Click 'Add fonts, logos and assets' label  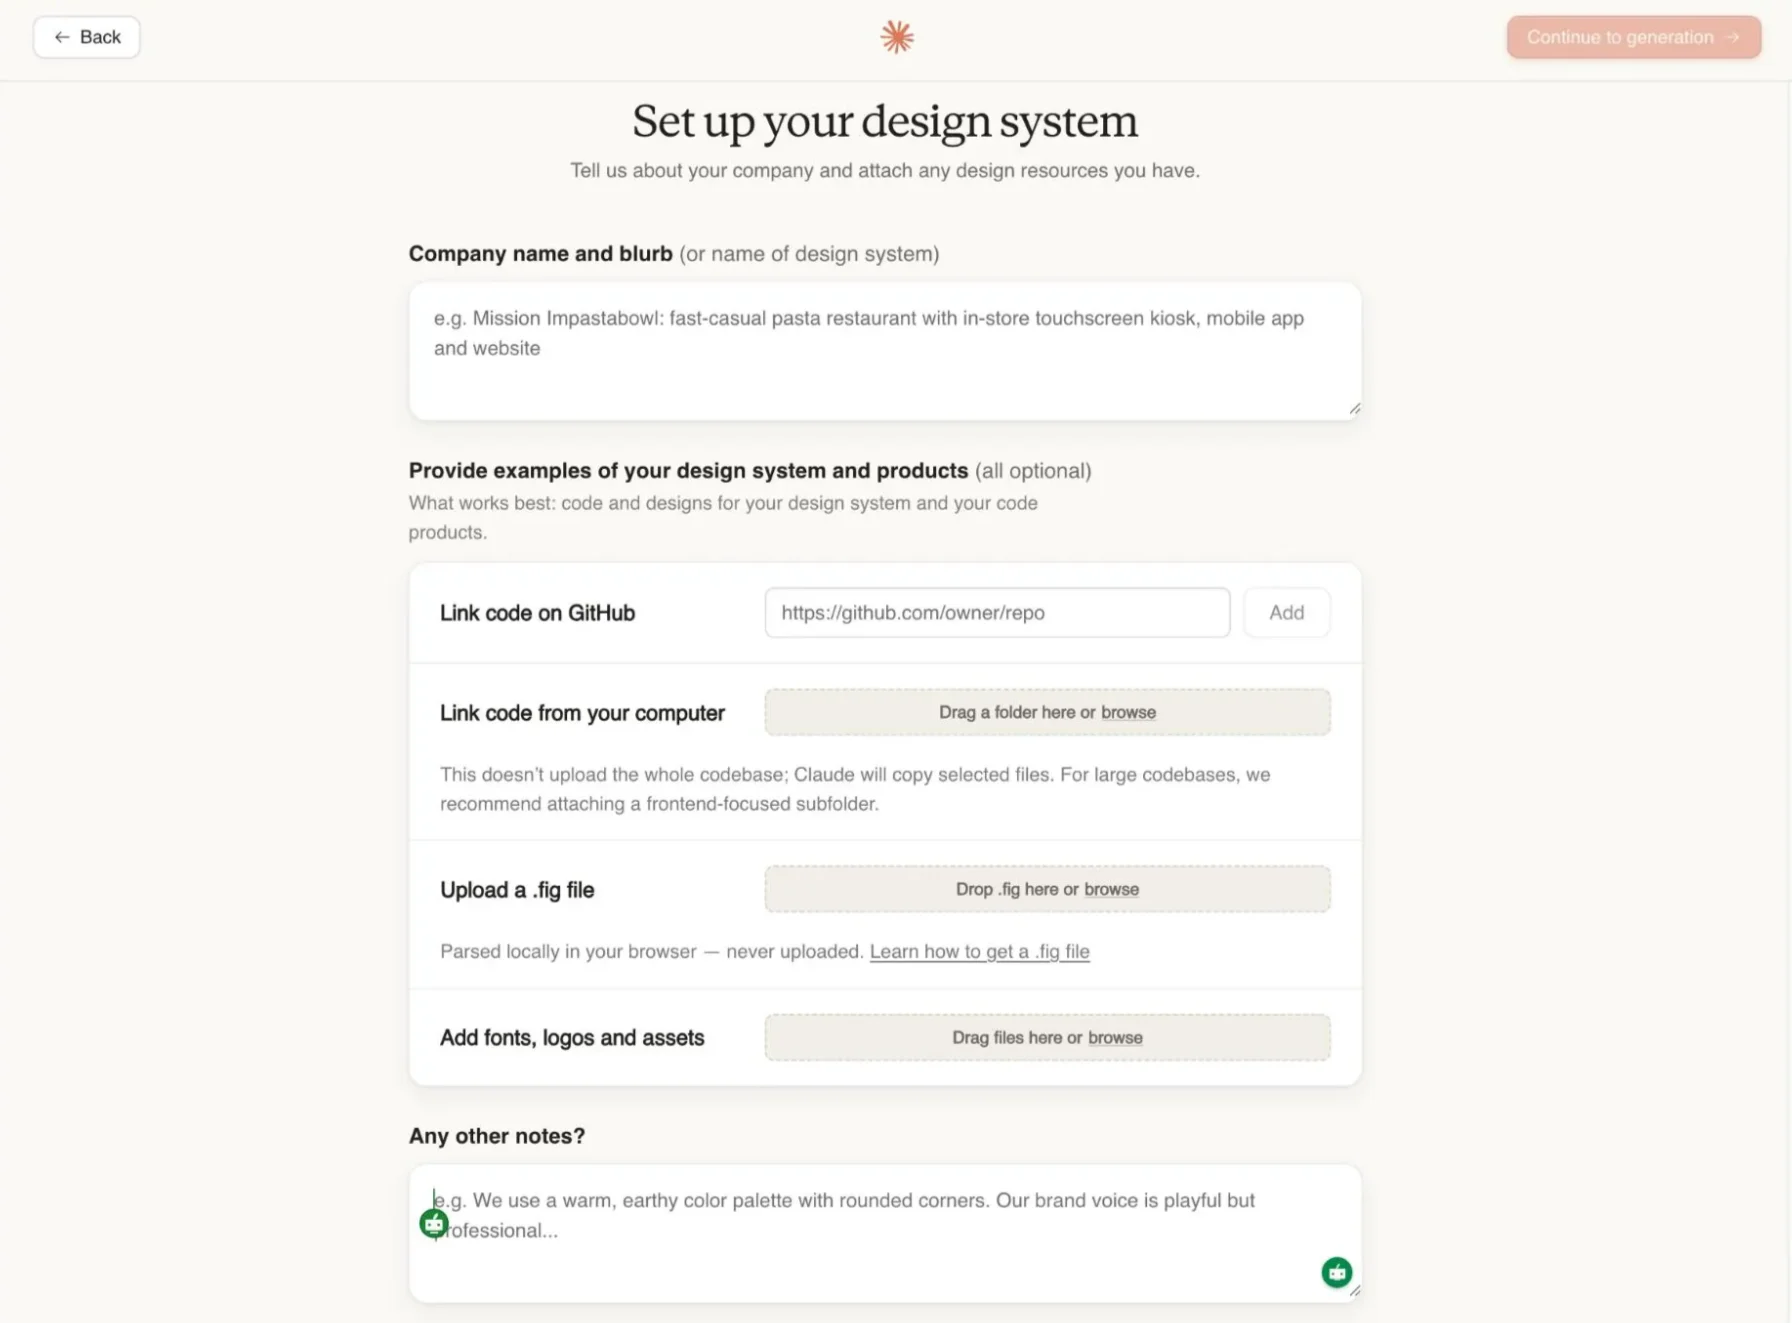tap(572, 1038)
